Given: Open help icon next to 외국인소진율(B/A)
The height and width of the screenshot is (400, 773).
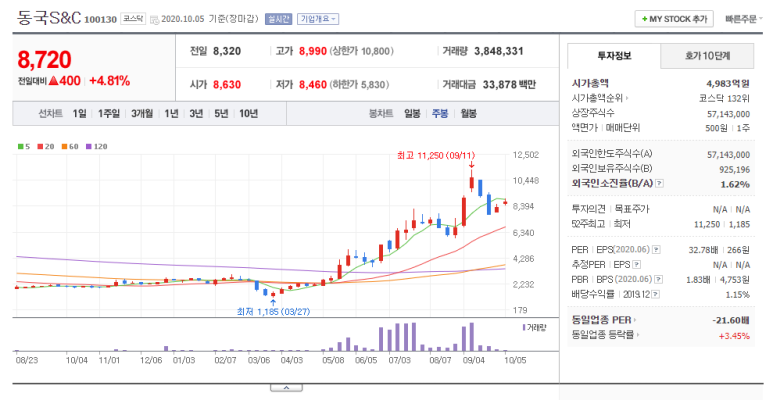Looking at the screenshot, I should tap(659, 183).
